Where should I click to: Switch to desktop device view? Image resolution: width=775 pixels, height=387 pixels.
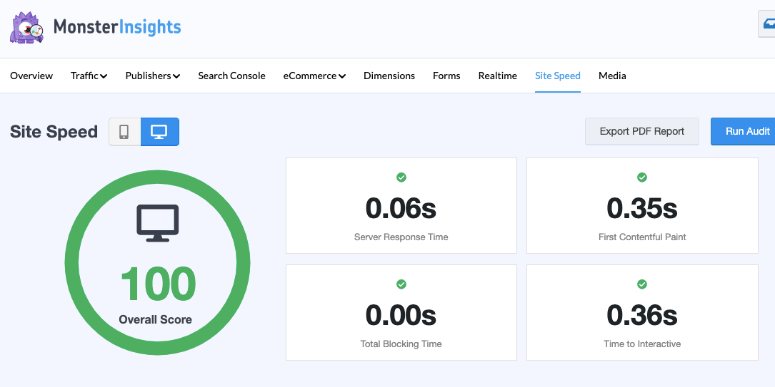click(x=160, y=132)
